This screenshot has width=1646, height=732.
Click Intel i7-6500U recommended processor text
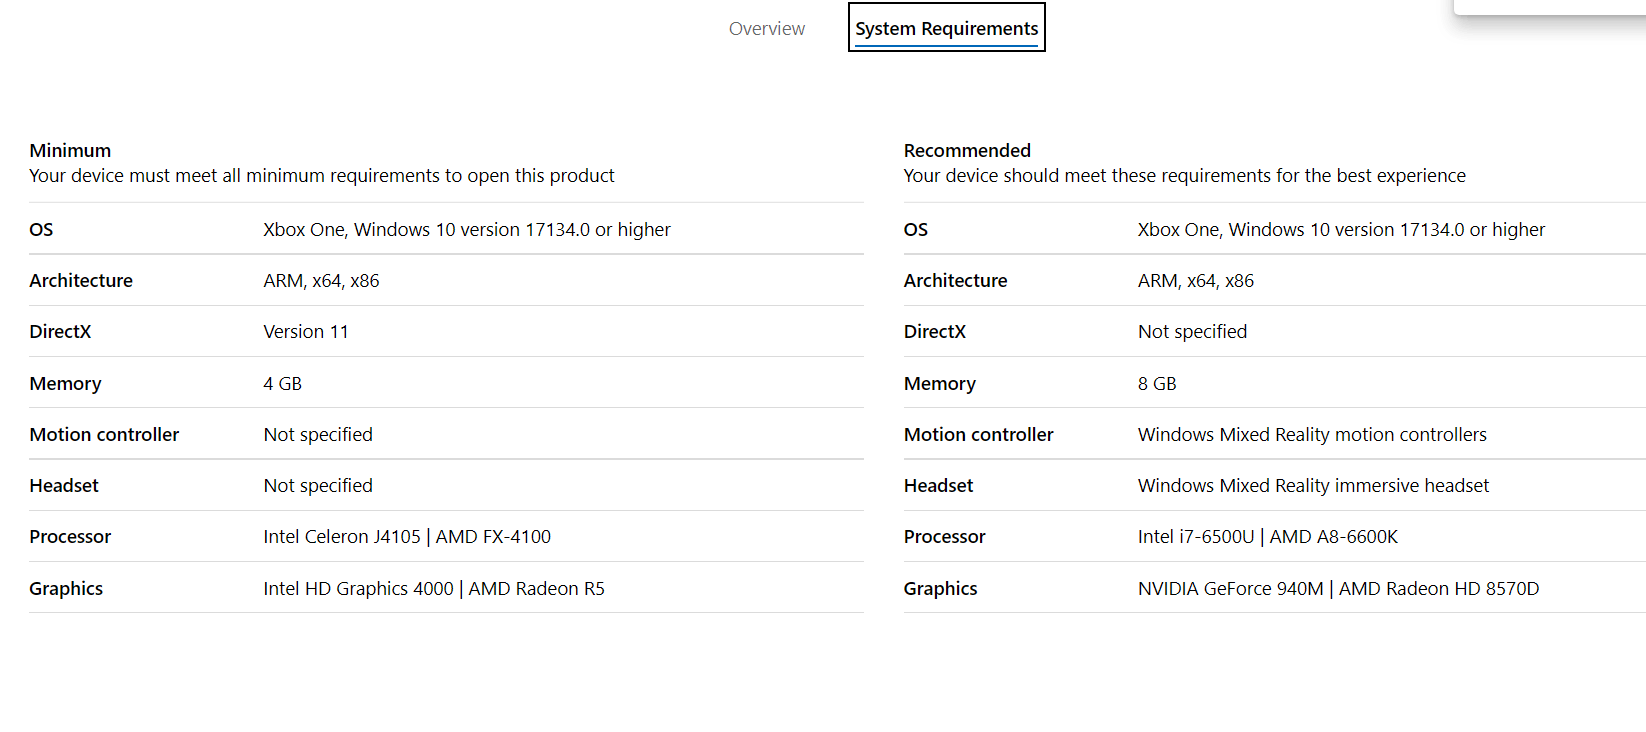[x=1196, y=537]
